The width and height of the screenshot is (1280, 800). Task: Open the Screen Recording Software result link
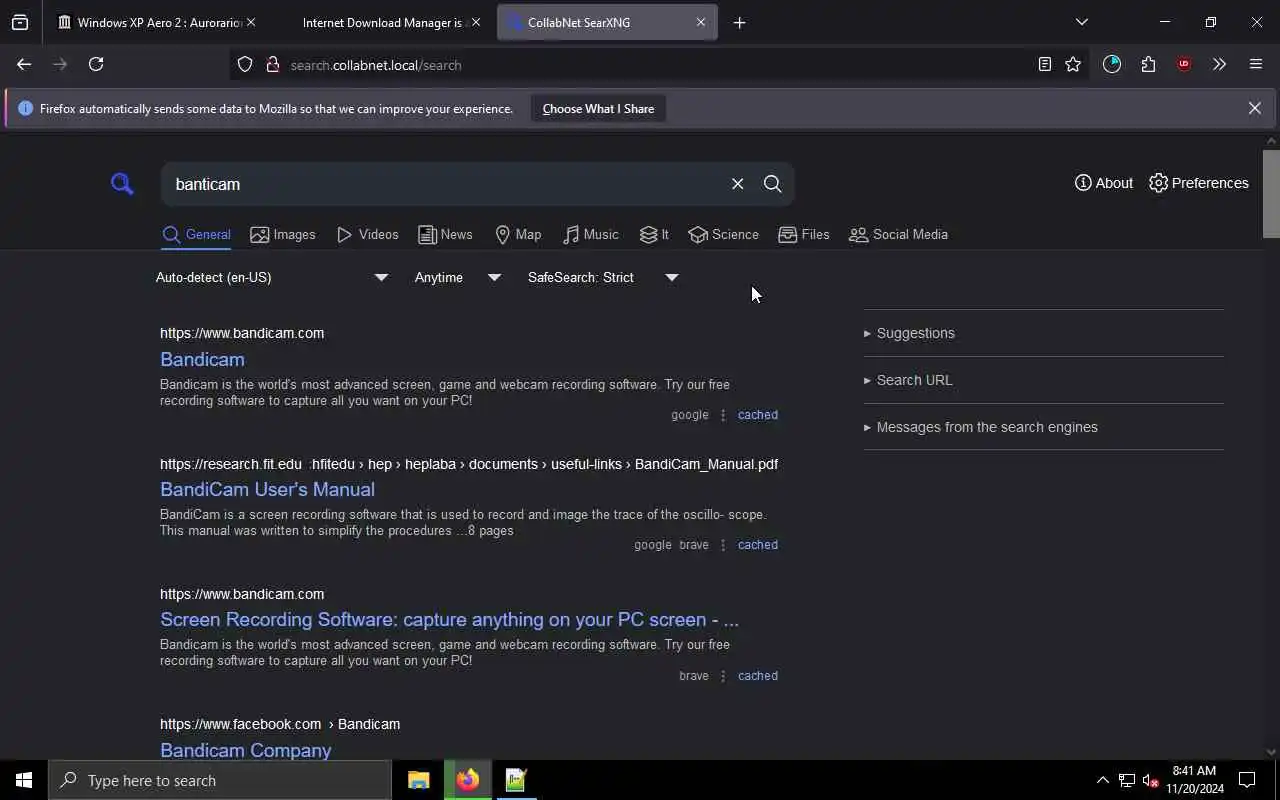(449, 619)
